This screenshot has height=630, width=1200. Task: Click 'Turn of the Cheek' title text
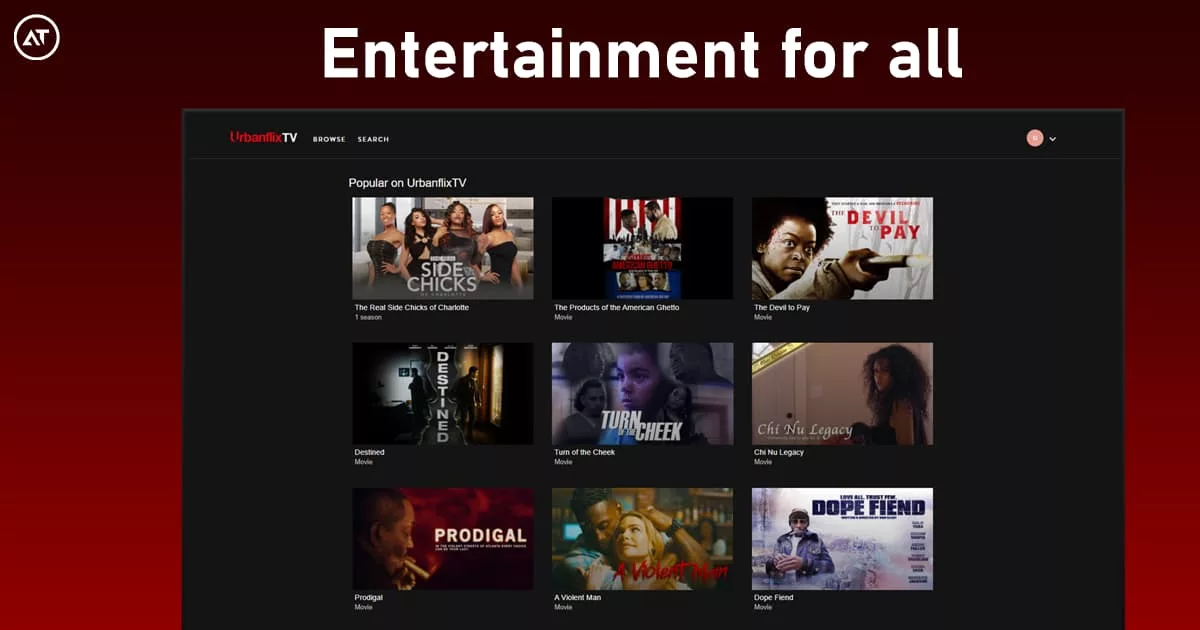(x=585, y=452)
